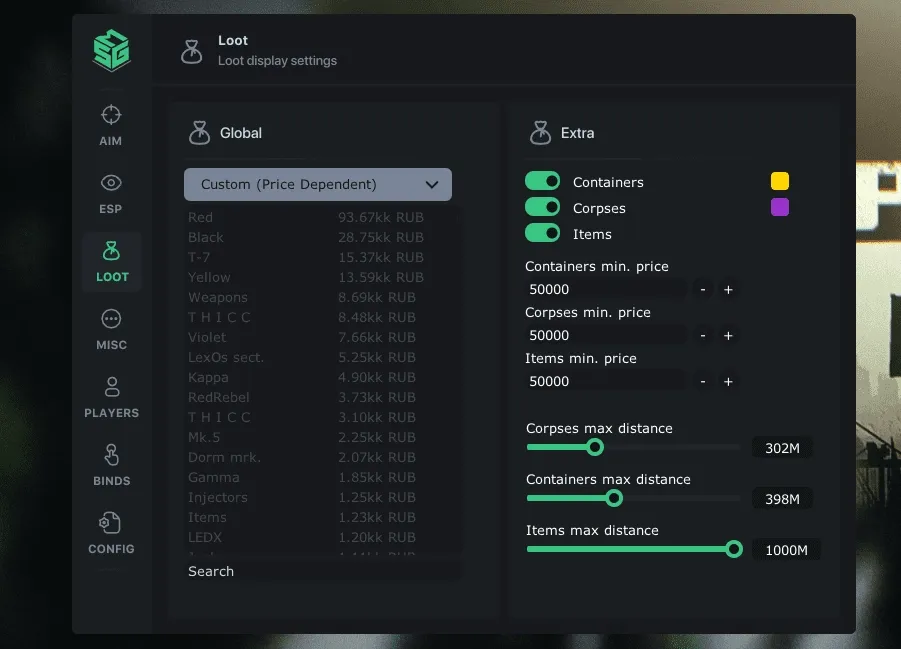Click the green cube logo
Image resolution: width=901 pixels, height=649 pixels.
click(111, 51)
